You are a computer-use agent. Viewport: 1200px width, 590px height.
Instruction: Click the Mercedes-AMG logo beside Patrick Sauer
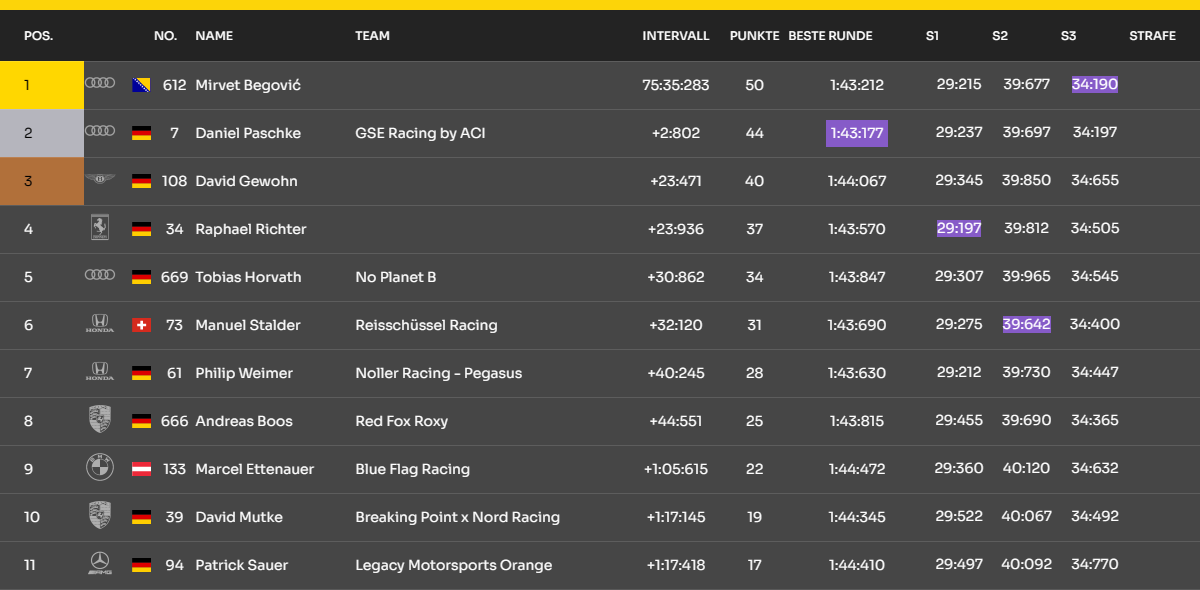point(100,564)
